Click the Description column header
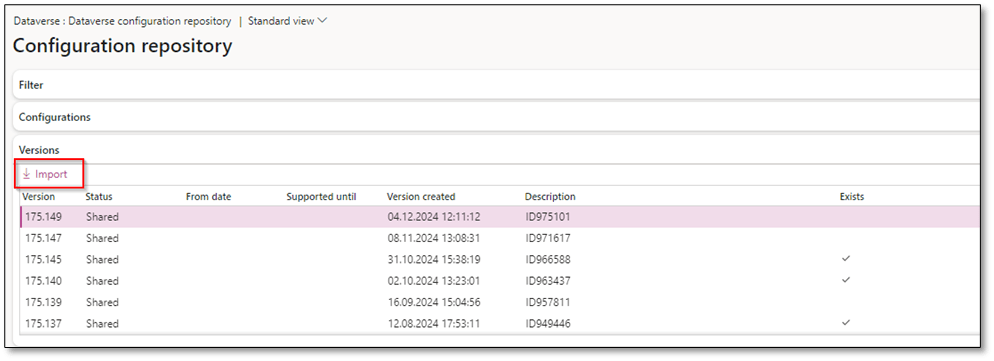Viewport: 994px width, 361px height. [550, 197]
